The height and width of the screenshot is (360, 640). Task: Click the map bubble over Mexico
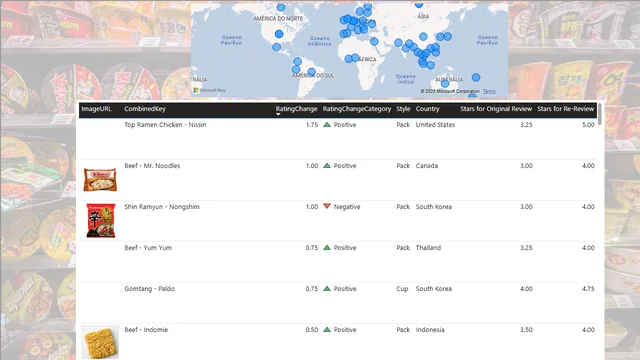click(276, 47)
